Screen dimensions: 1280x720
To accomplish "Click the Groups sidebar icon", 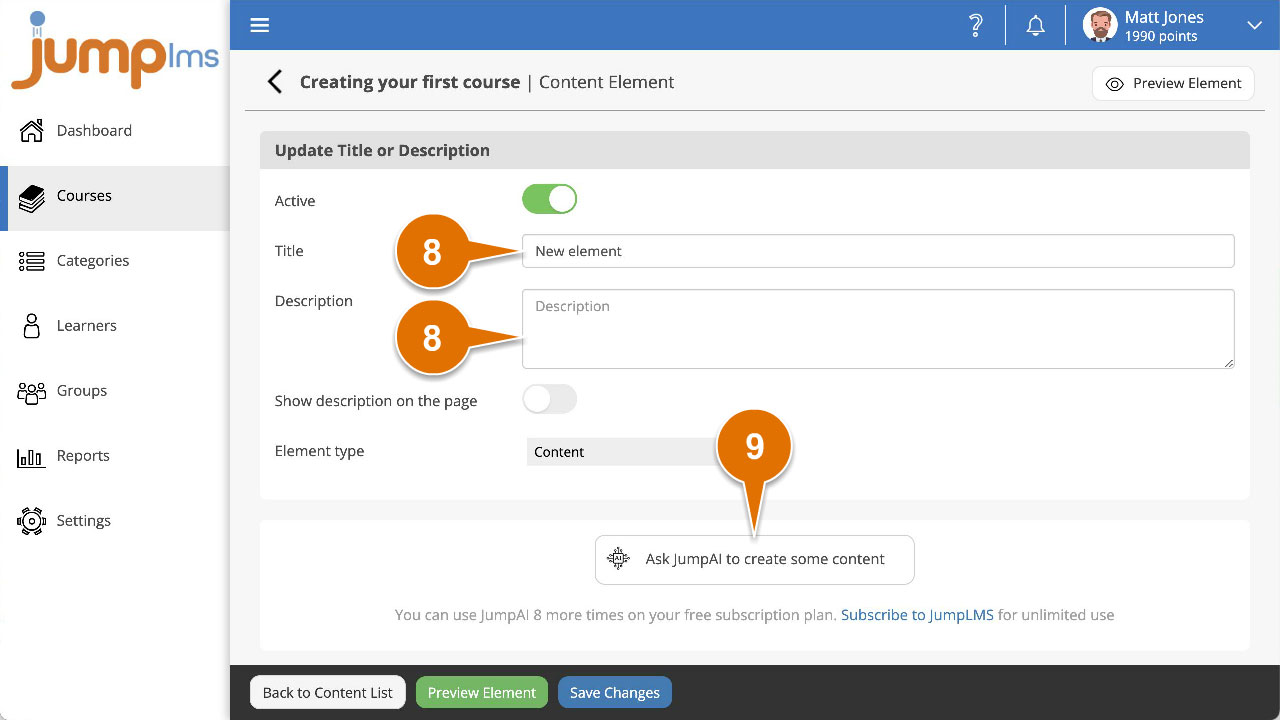I will click(32, 390).
